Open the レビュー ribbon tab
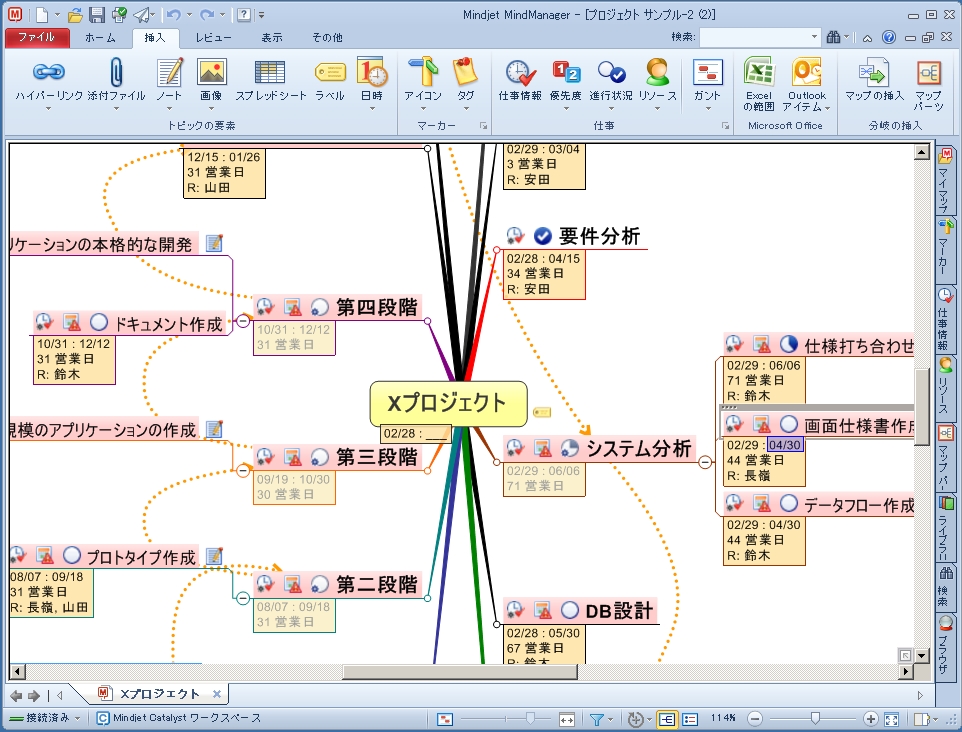 coord(213,37)
